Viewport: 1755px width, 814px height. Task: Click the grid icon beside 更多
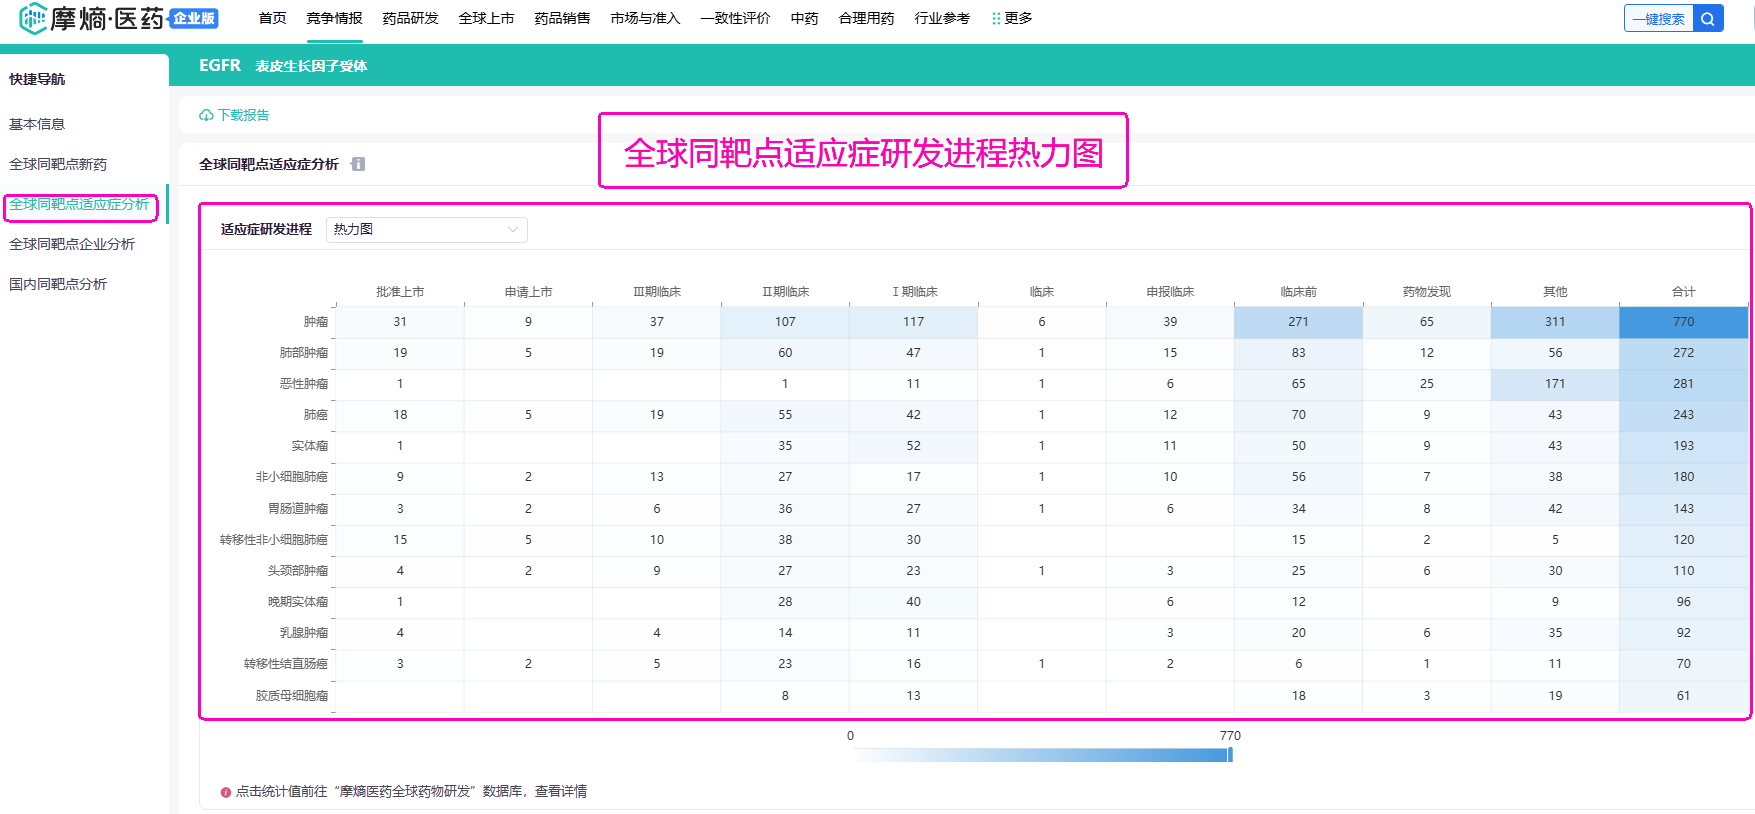996,19
